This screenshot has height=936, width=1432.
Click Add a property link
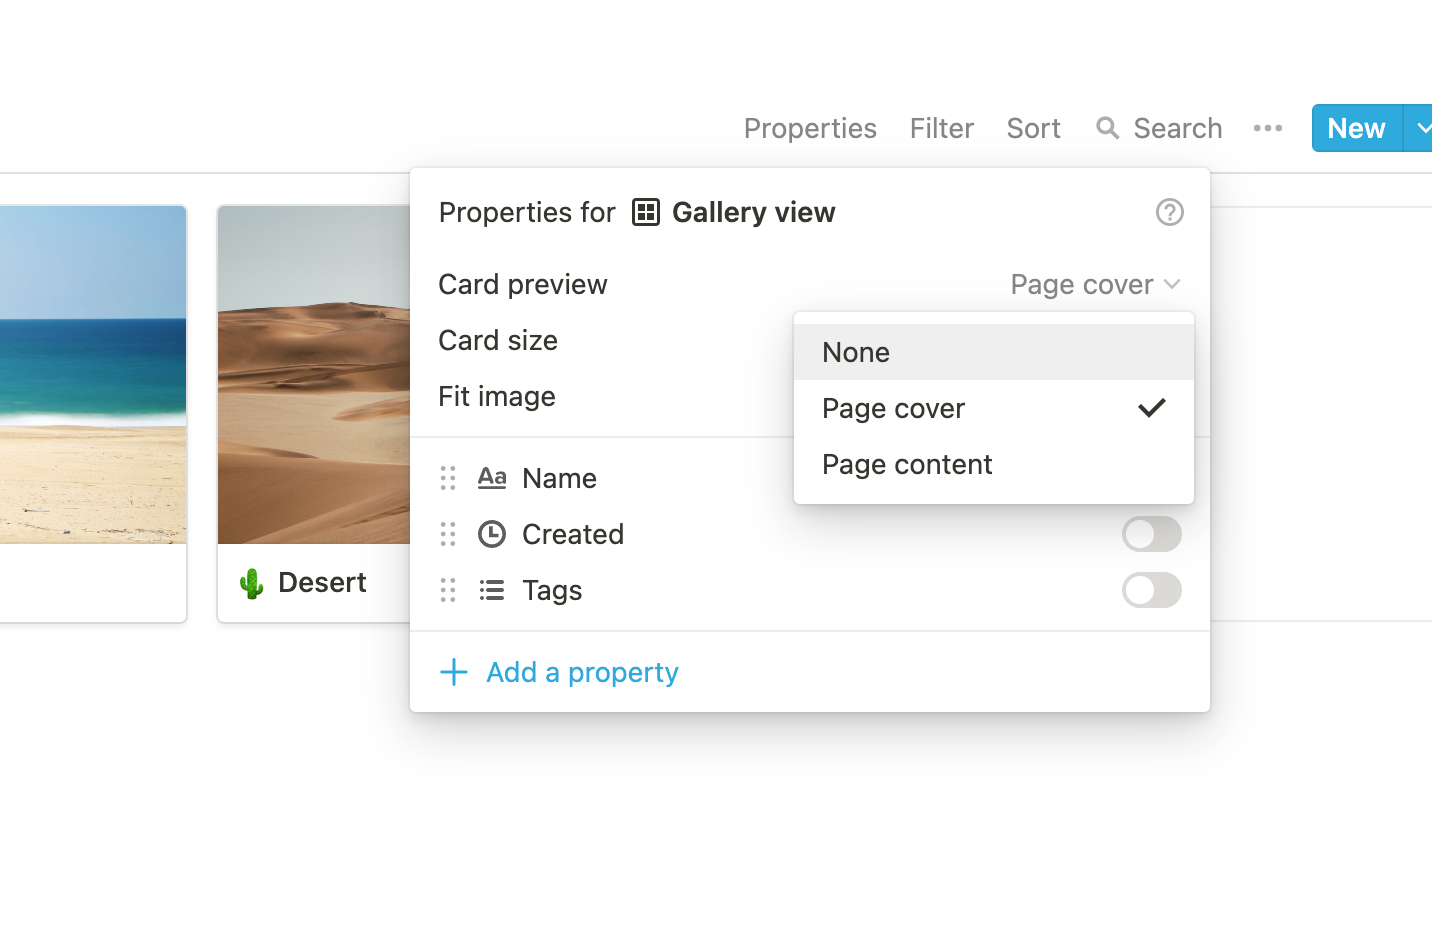(x=582, y=672)
